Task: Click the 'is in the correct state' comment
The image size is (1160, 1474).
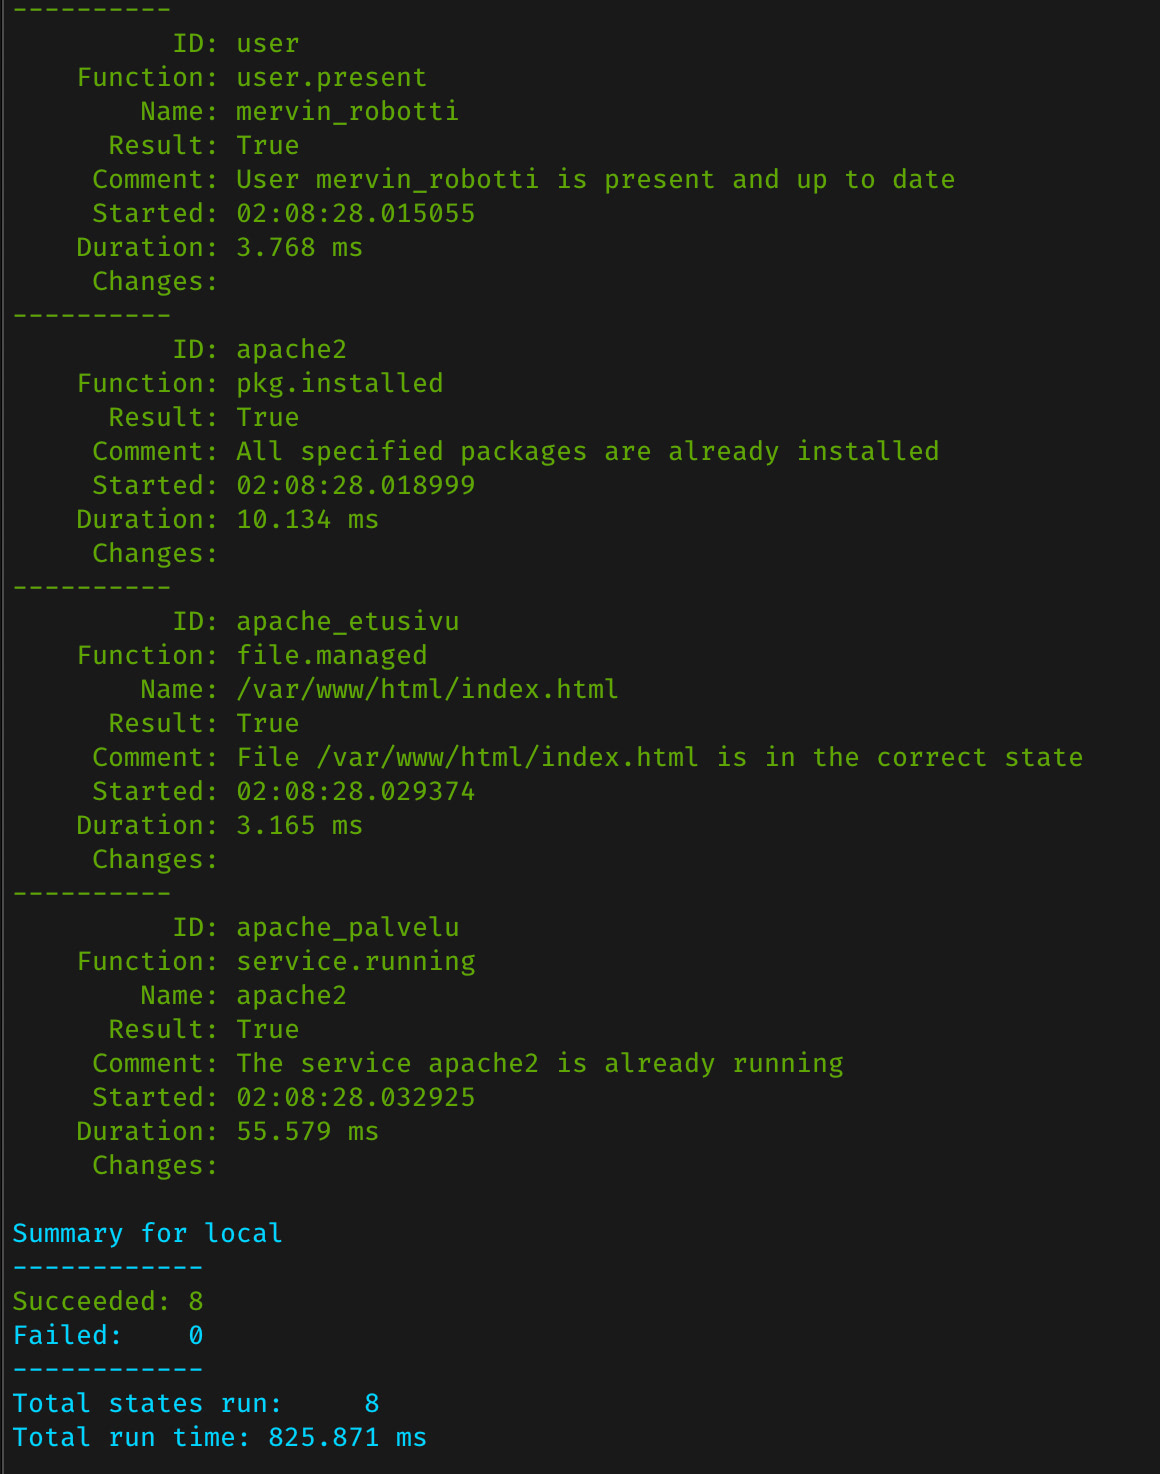Action: (659, 758)
